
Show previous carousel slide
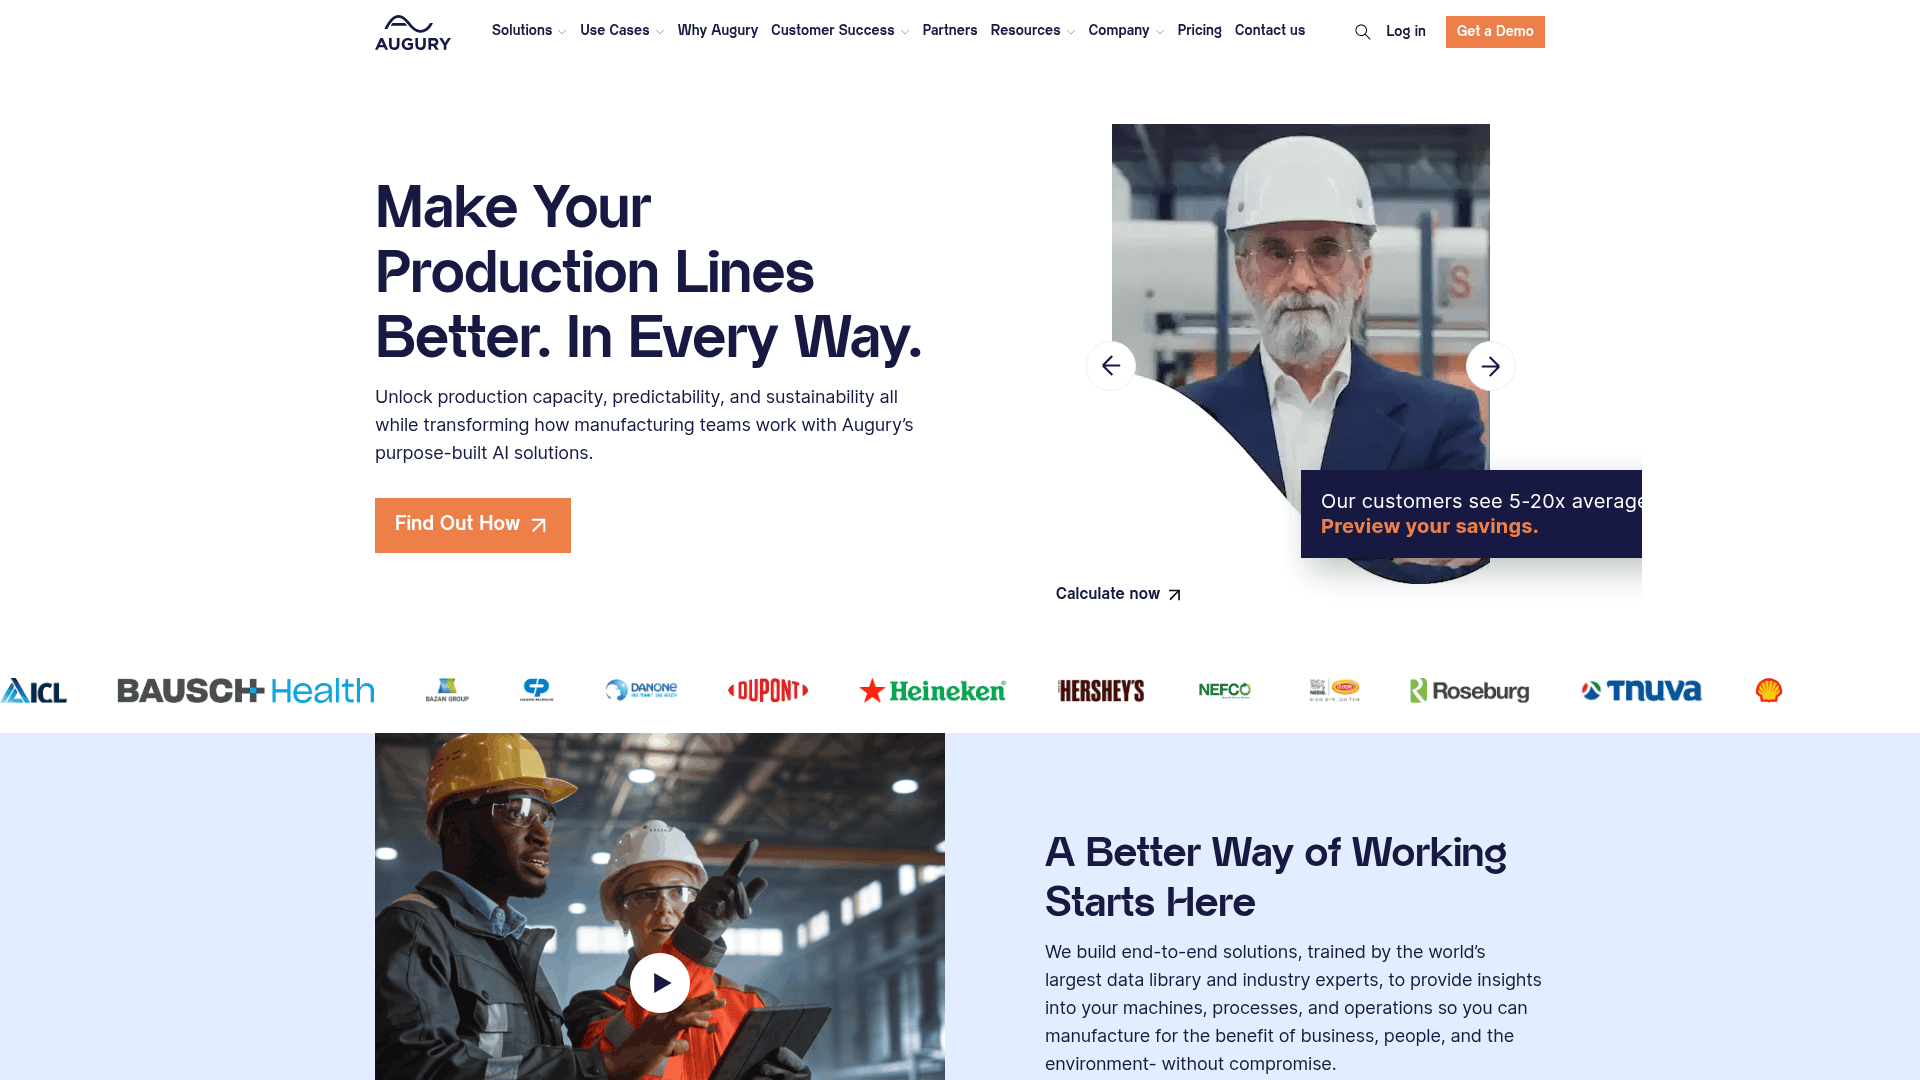click(x=1111, y=366)
